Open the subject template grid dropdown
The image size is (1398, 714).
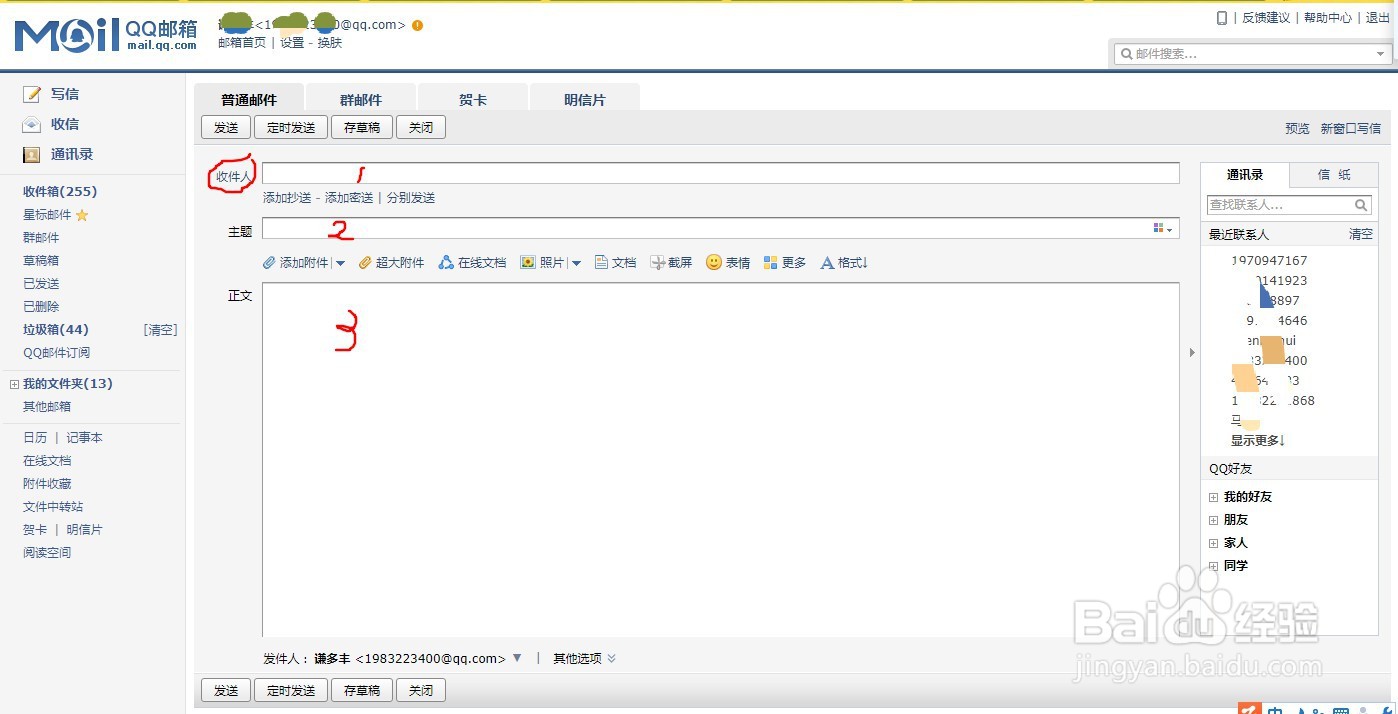(x=1161, y=228)
